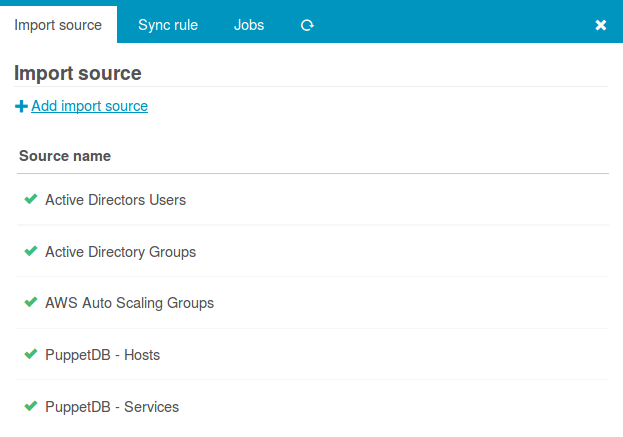Screen dimensions: 623x437
Task: Switch to the Import source tab
Action: click(x=58, y=25)
